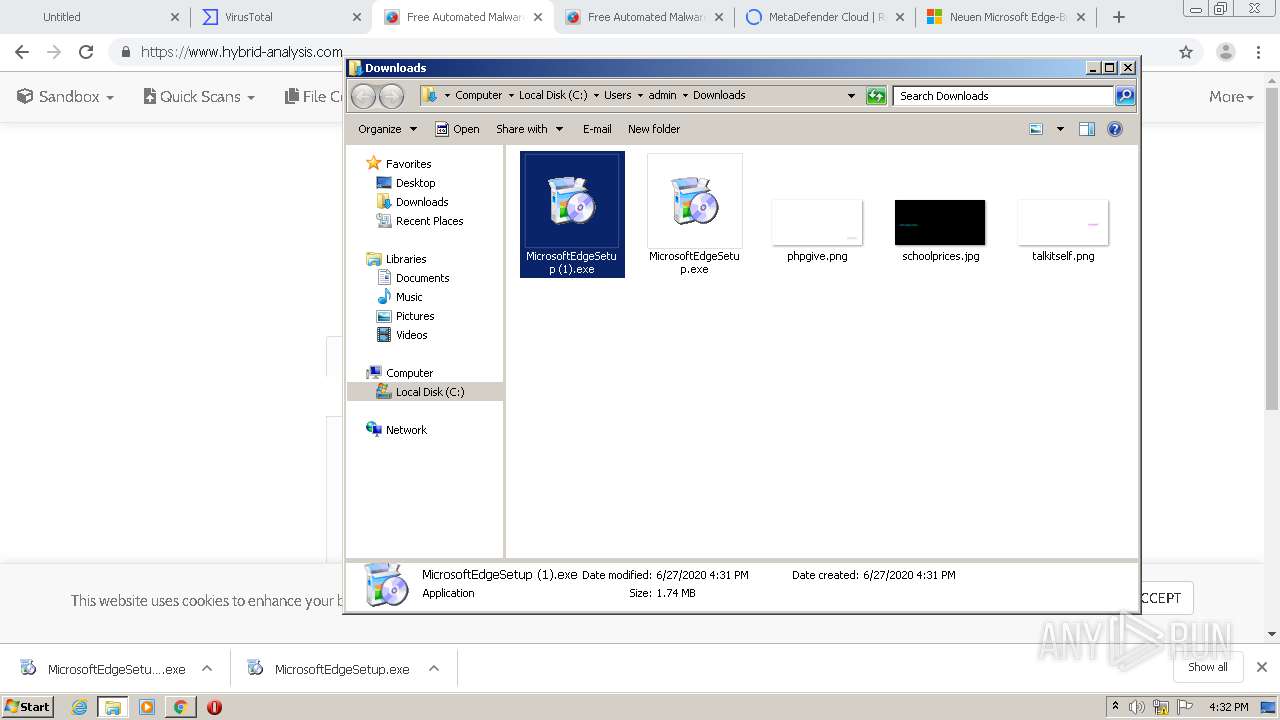Viewport: 1280px width, 720px height.
Task: Click the browser back arrow
Action: pyautogui.click(x=22, y=52)
